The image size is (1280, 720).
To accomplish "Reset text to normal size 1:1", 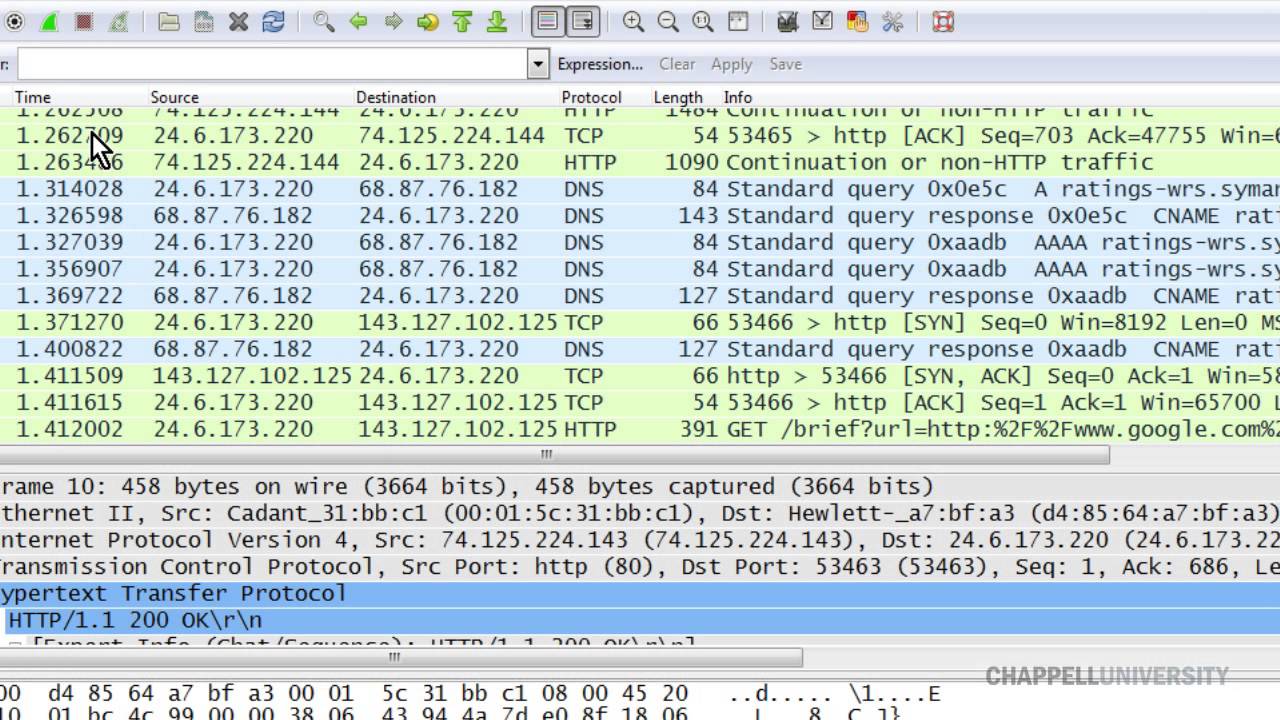I will pos(703,21).
